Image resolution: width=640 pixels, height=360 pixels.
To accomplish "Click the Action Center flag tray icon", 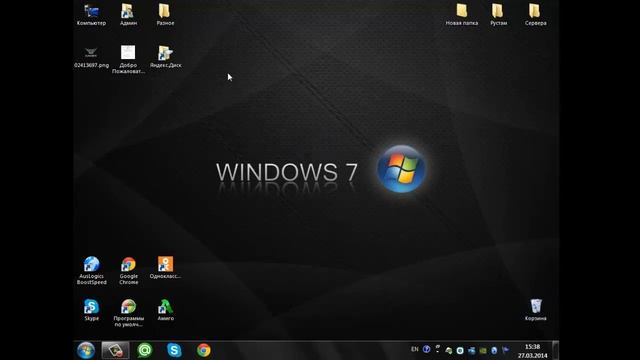I will tap(505, 350).
